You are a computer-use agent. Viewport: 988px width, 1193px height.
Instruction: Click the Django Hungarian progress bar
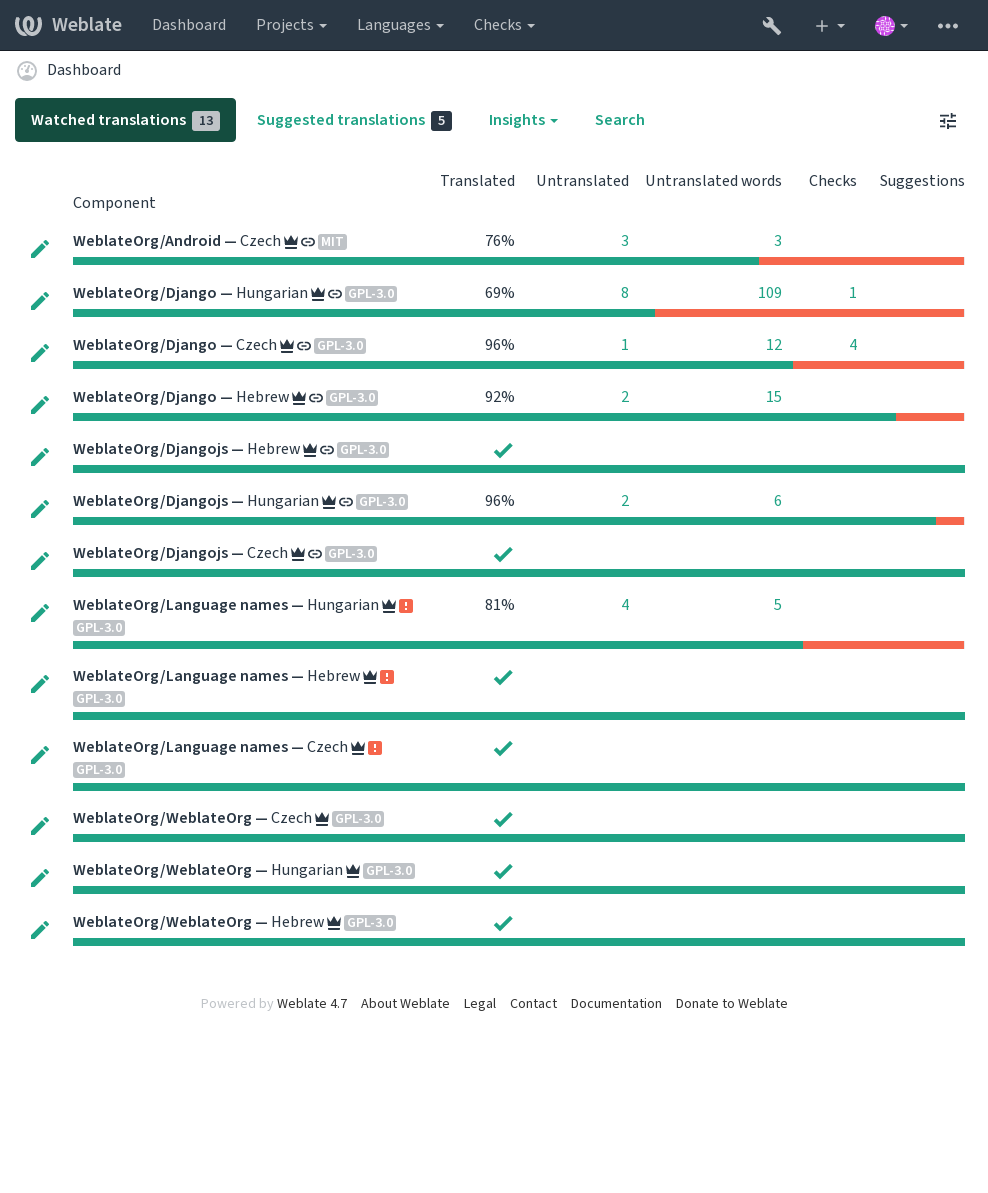click(519, 313)
